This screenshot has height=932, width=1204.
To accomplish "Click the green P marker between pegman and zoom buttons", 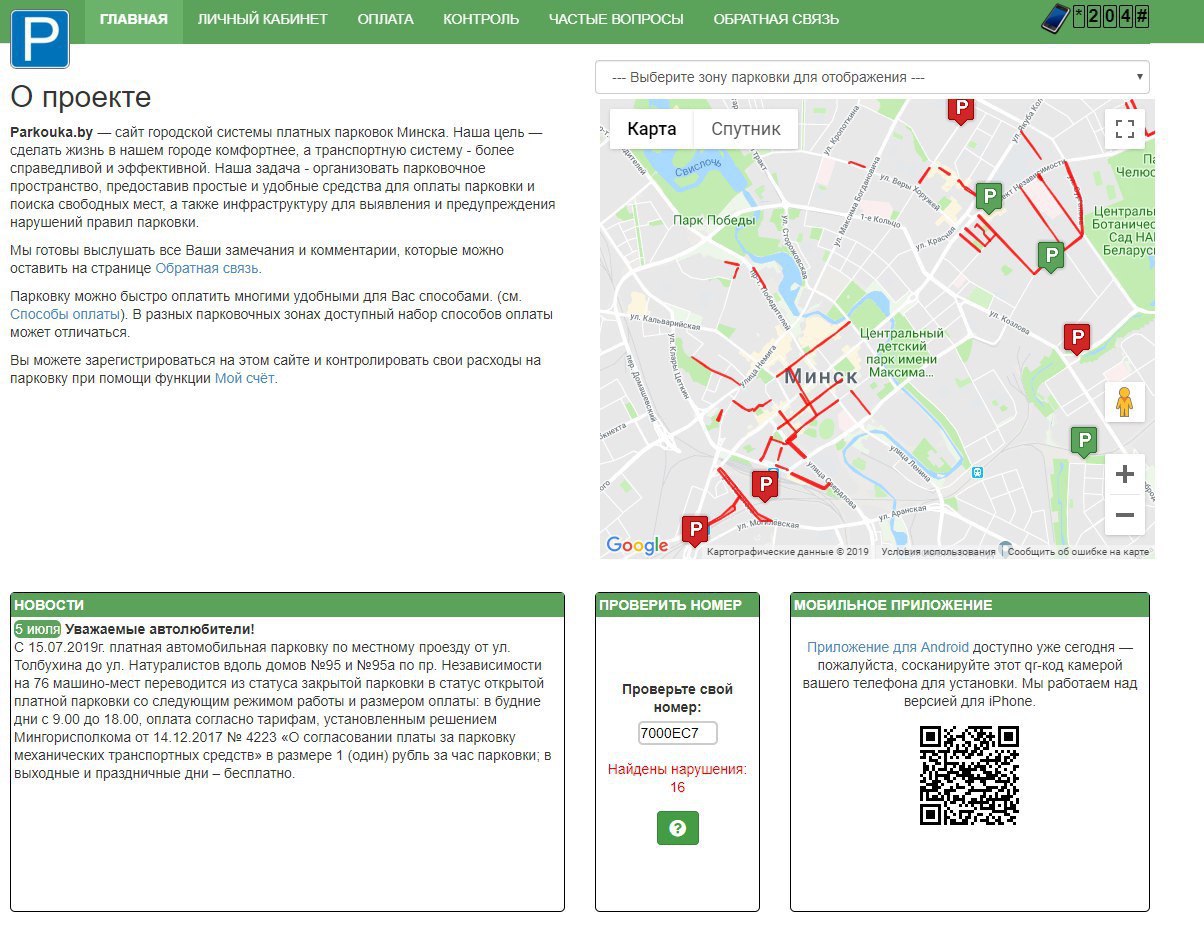I will point(1083,441).
